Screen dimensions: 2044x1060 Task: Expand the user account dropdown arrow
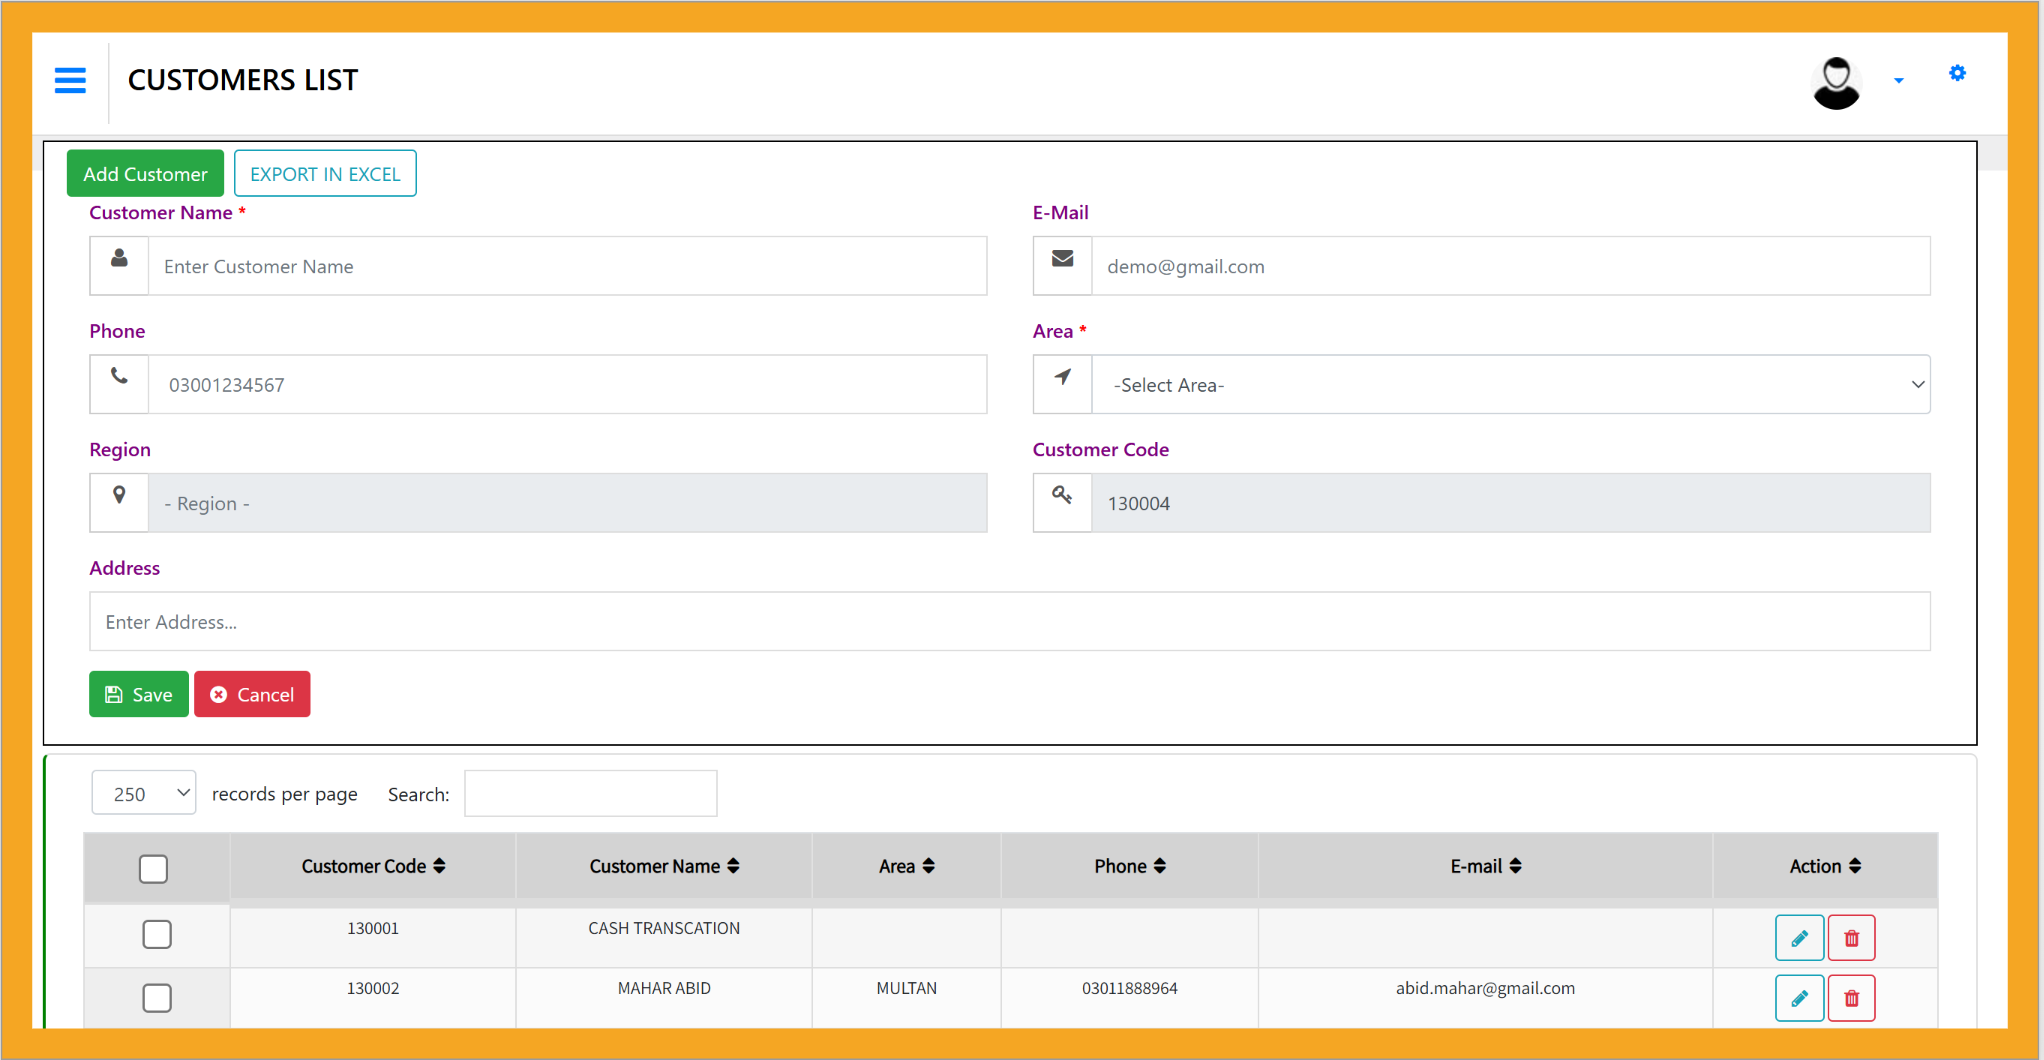(x=1898, y=81)
